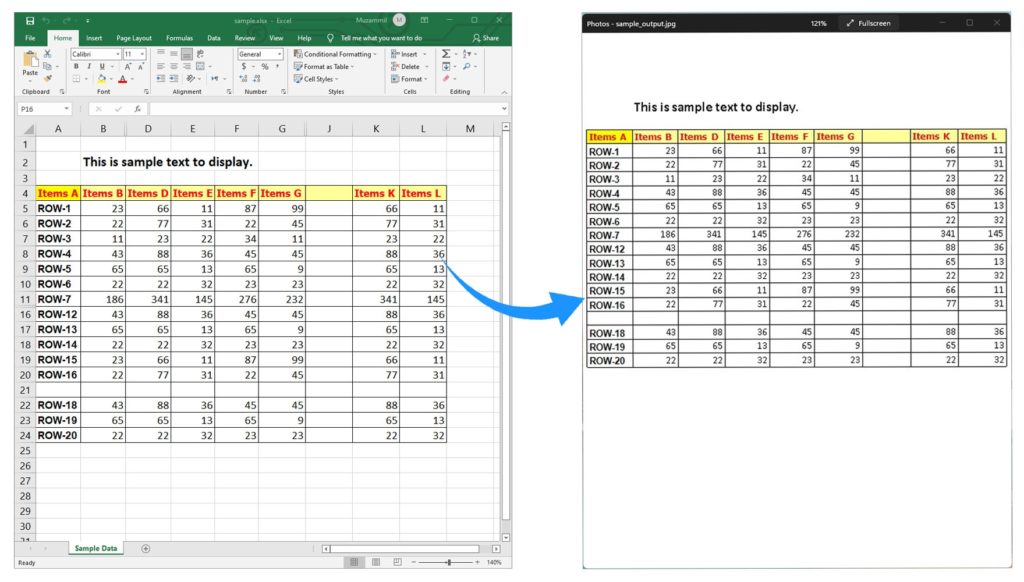The width and height of the screenshot is (1024, 582).
Task: Toggle Italic formatting
Action: (x=89, y=65)
